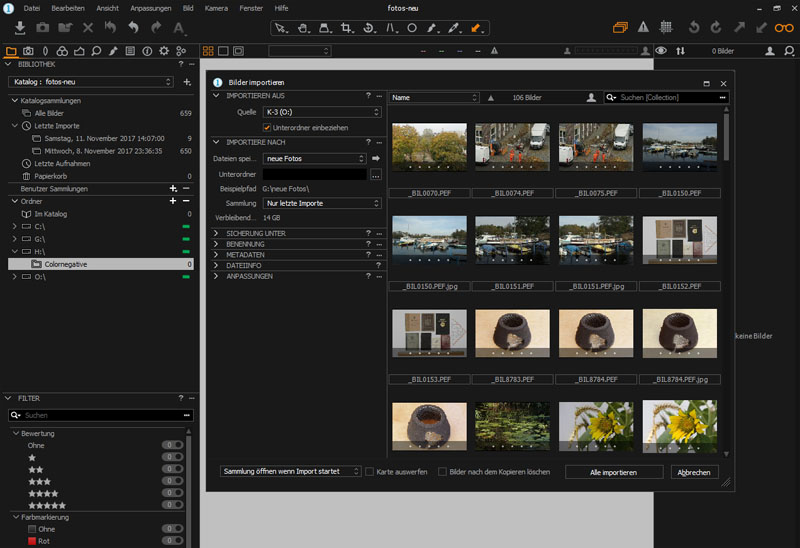Toggle the three-star rating filter switch
Viewport: 800px width, 548px height.
point(172,481)
